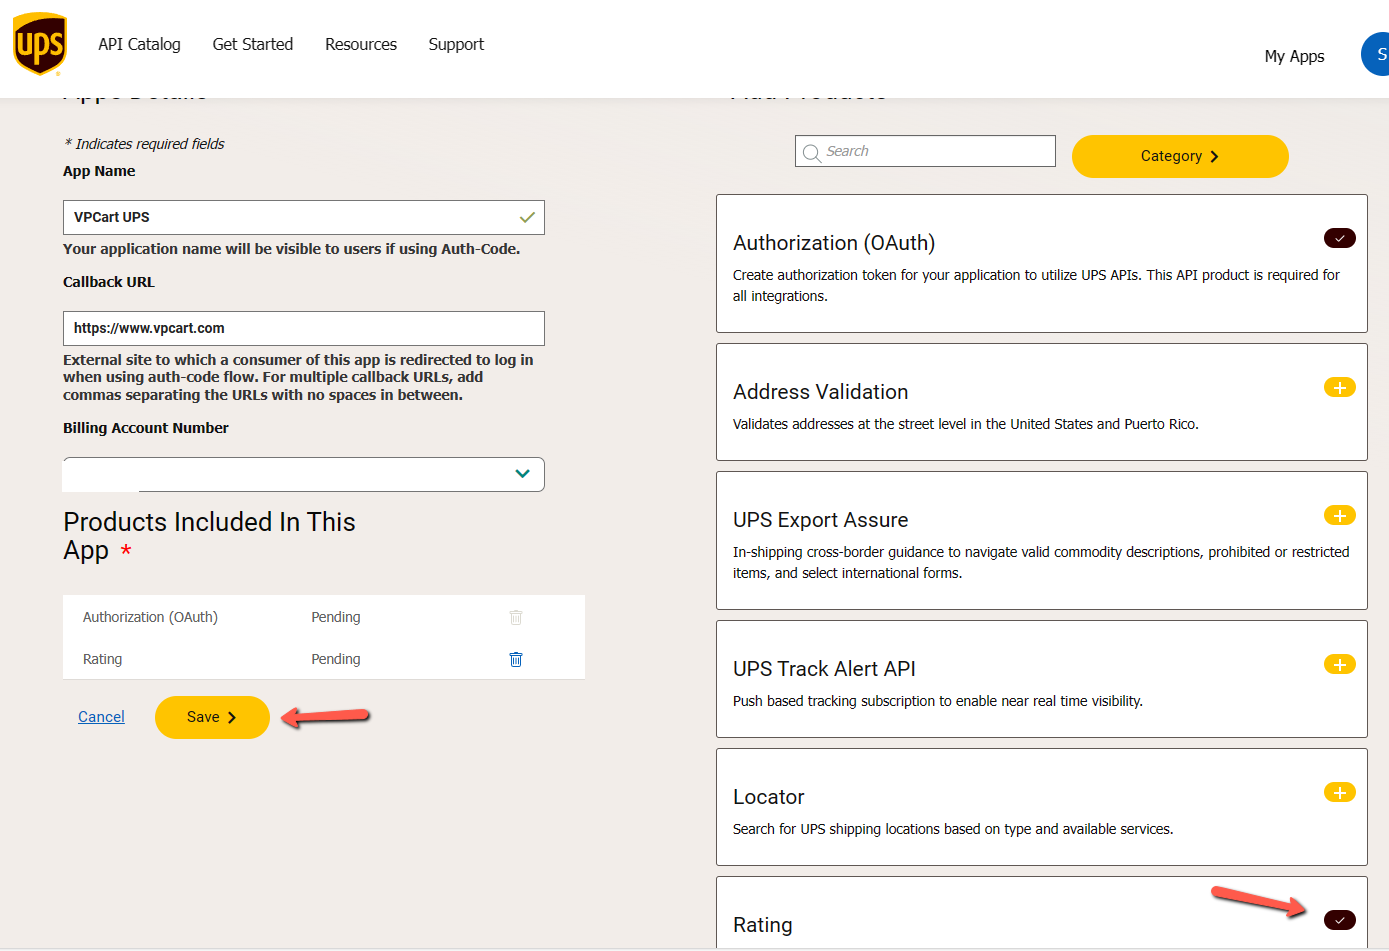
Task: Delete Rating product with trash icon
Action: pos(516,659)
